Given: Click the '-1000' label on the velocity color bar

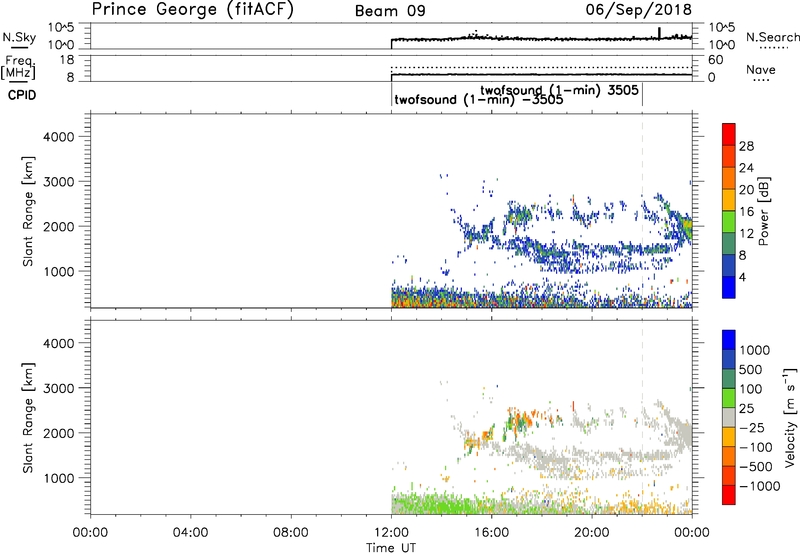Looking at the screenshot, I should click(x=760, y=486).
